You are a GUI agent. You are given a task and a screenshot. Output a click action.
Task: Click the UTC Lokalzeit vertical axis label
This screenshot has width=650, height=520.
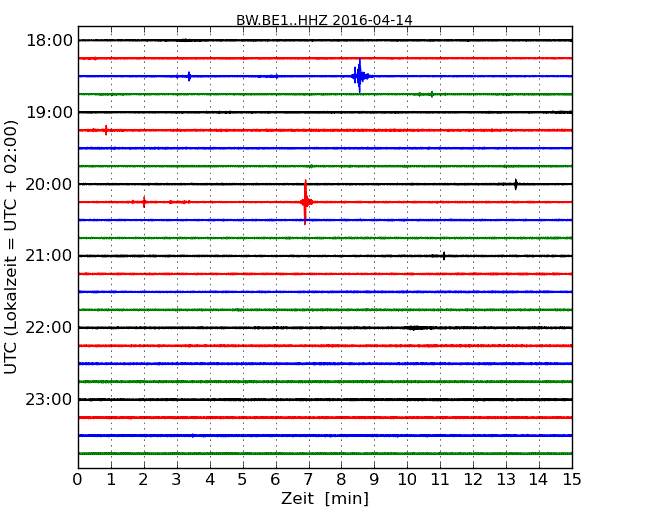[x=11, y=247]
